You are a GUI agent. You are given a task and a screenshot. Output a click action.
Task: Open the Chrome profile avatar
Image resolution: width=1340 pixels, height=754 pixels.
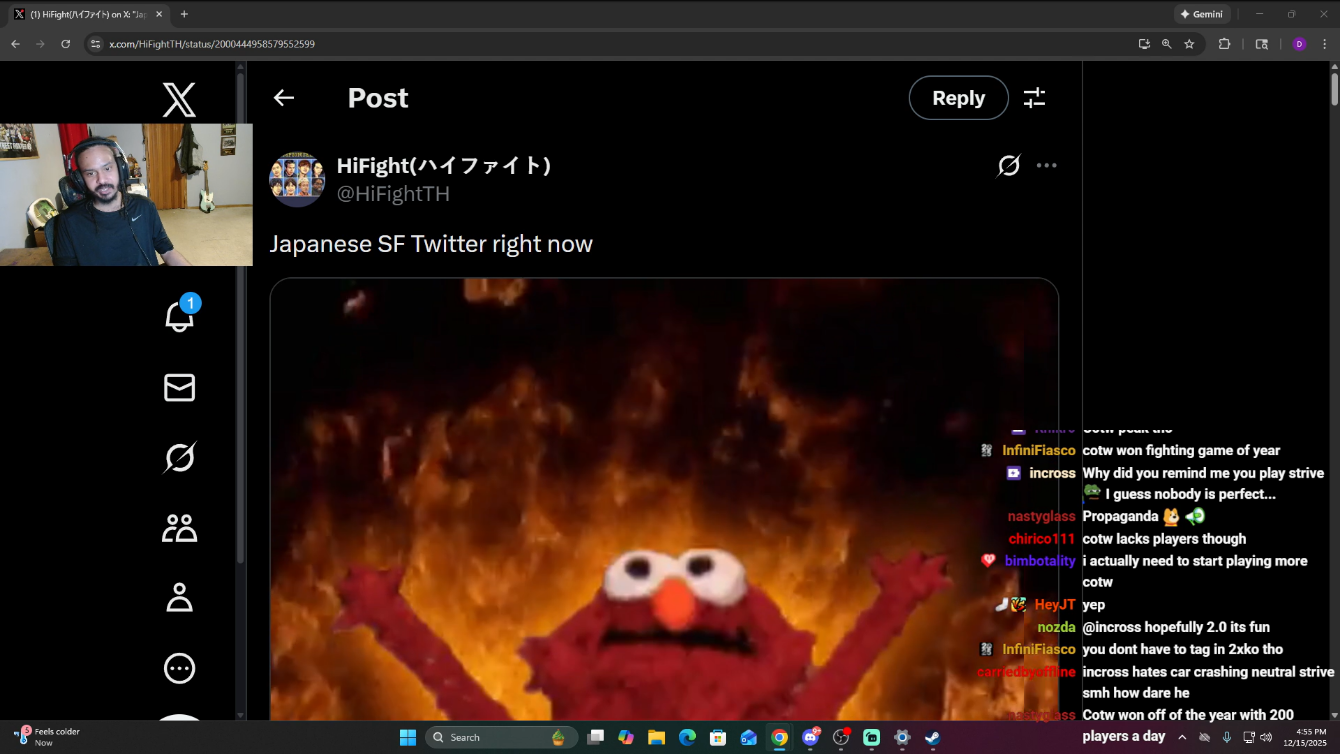click(x=1299, y=44)
